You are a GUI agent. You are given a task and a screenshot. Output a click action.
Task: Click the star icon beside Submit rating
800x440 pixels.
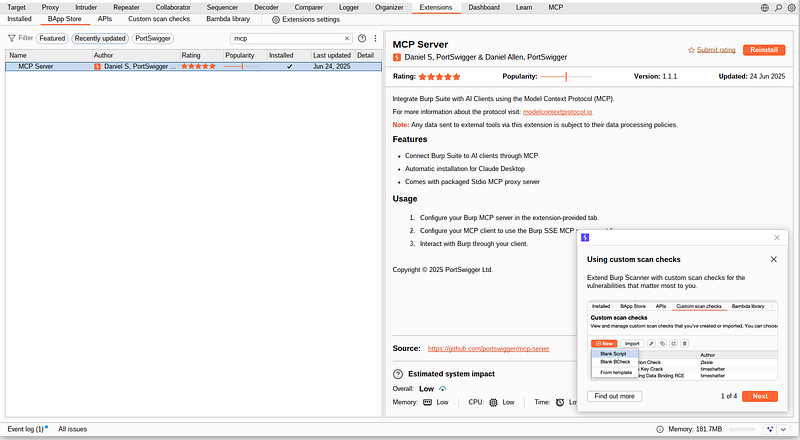pyautogui.click(x=691, y=50)
